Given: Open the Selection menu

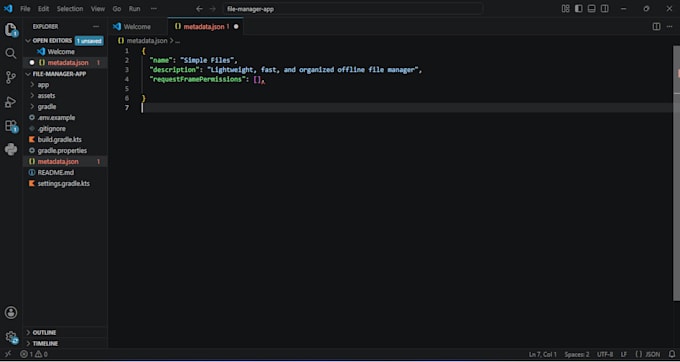Looking at the screenshot, I should coord(70,9).
